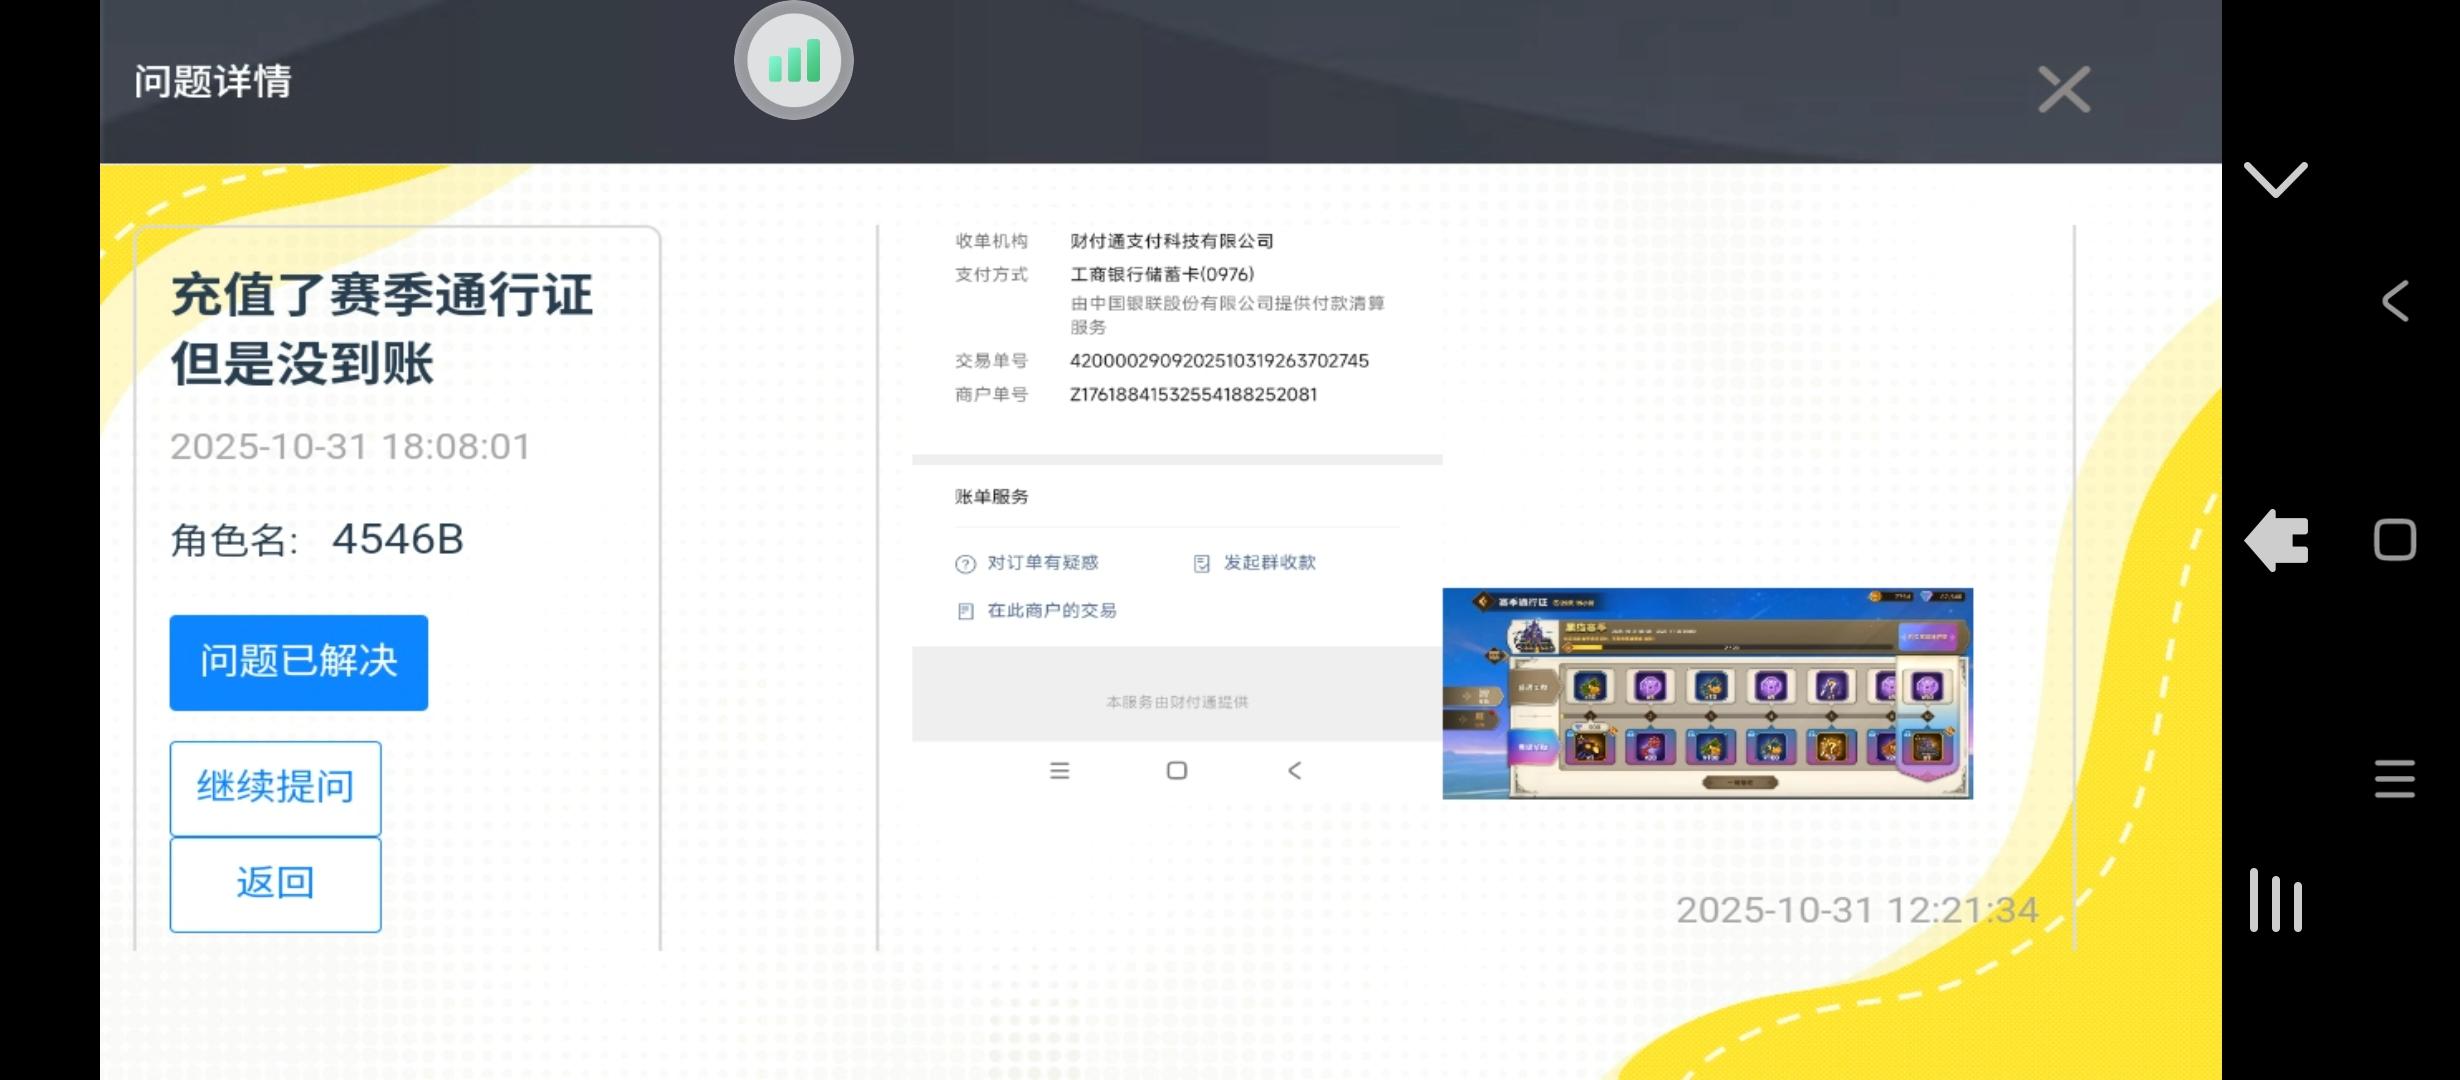The height and width of the screenshot is (1080, 2460).
Task: Open the three-line hamburger menu in right sidebar
Action: [x=2394, y=778]
